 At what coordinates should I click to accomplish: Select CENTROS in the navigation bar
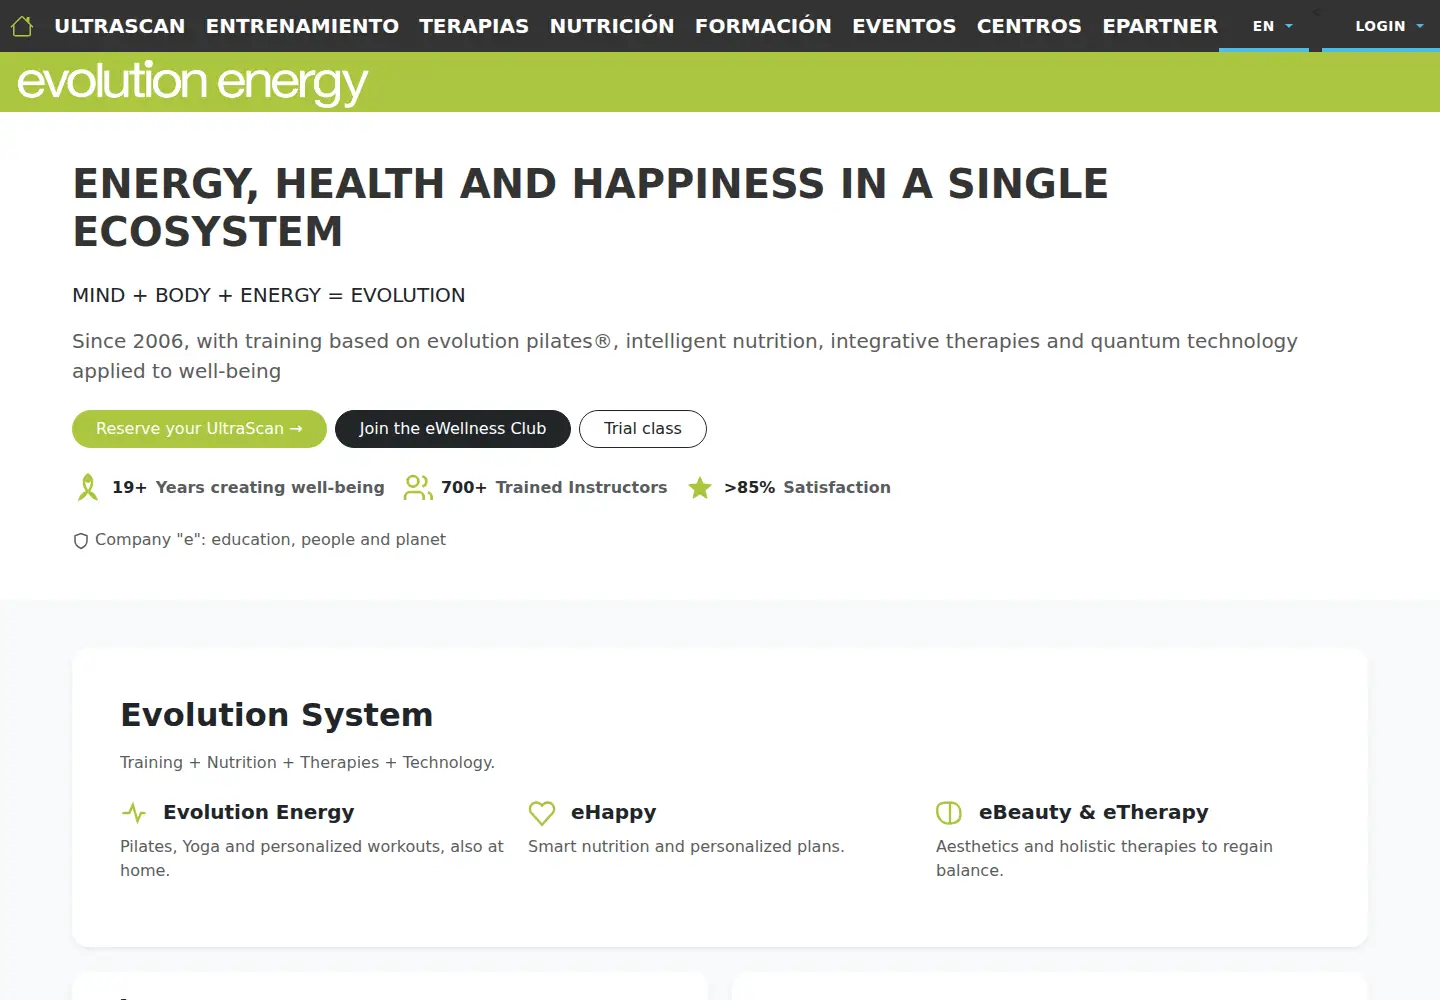point(1029,26)
